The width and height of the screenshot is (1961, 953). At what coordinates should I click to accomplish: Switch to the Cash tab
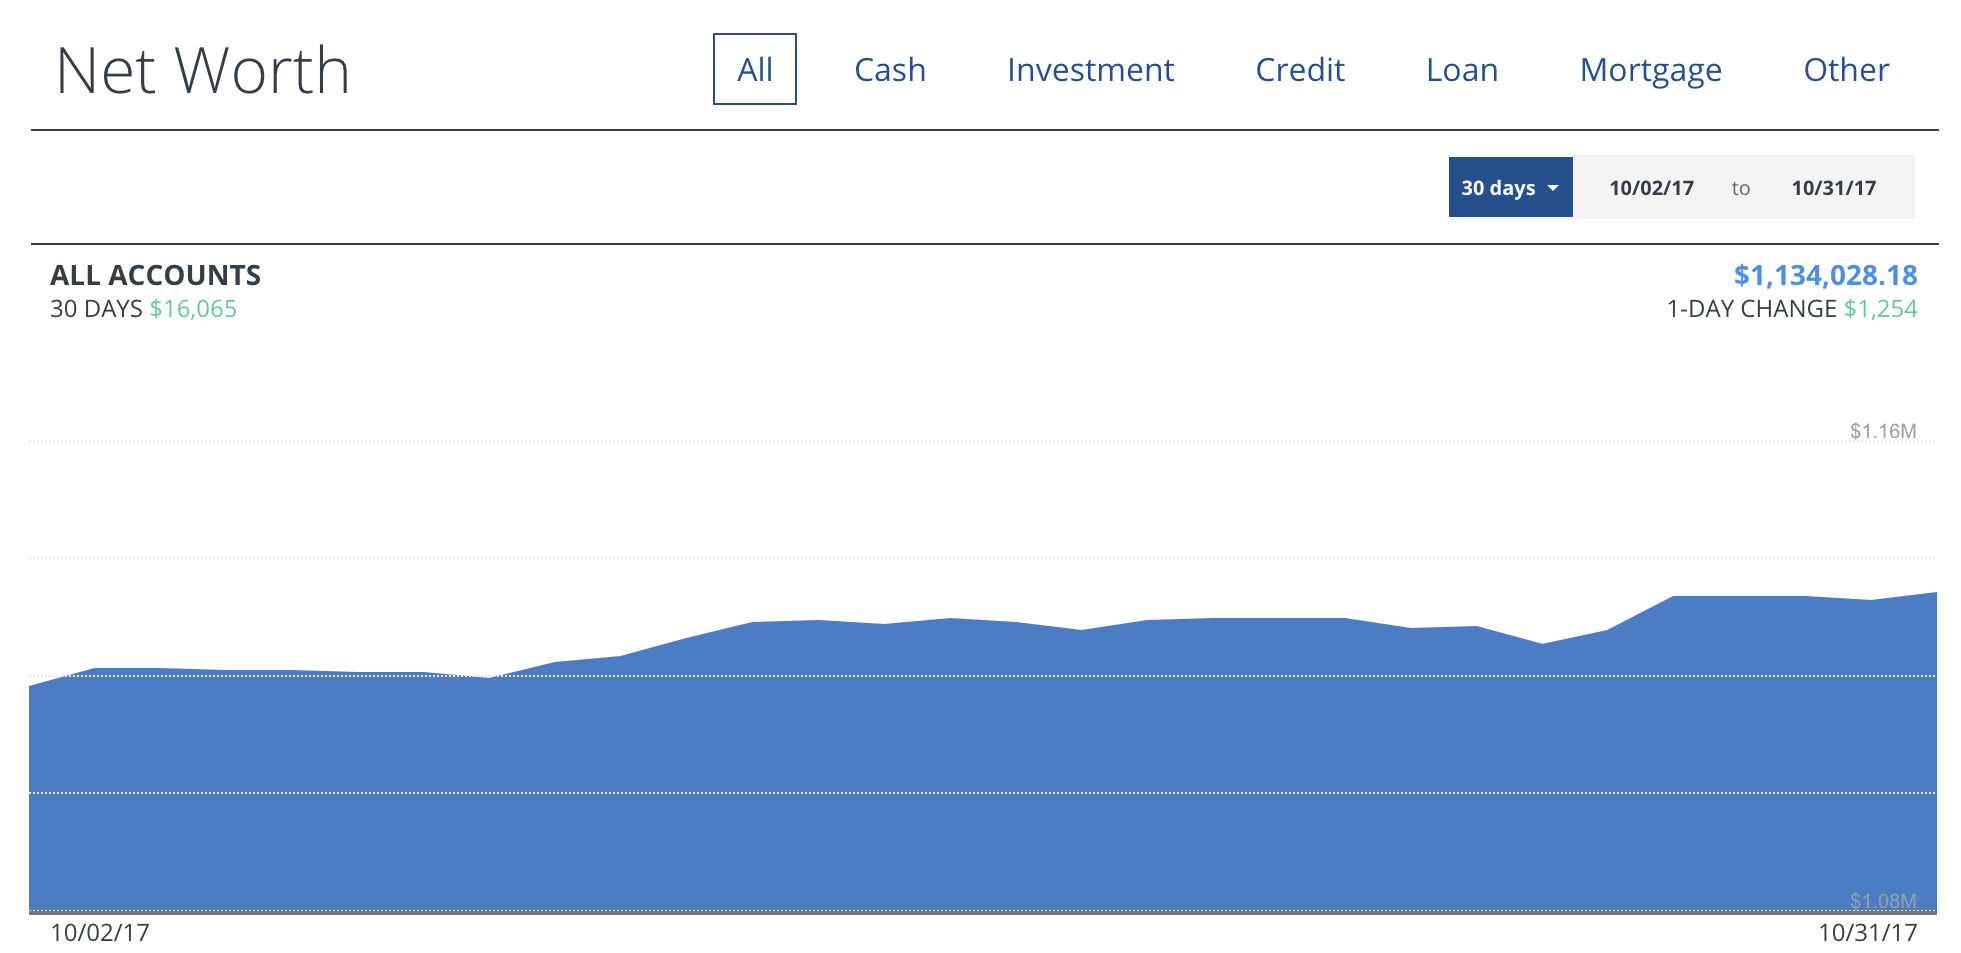click(889, 70)
